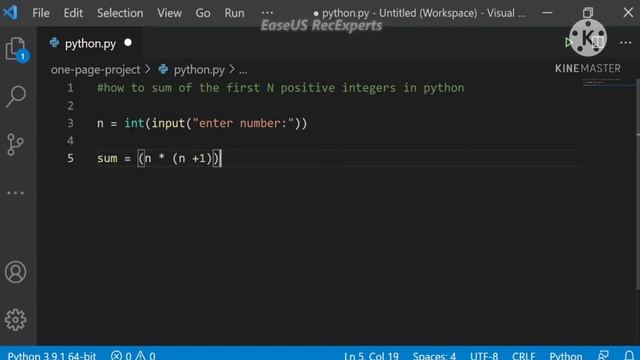
Task: Click the code minimap
Action: 608,82
